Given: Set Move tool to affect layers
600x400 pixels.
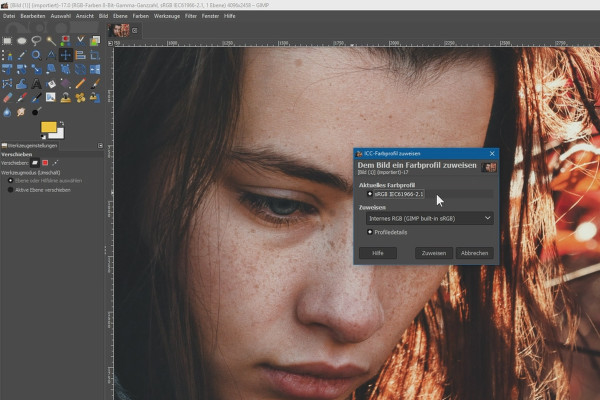Looking at the screenshot, I should (35, 163).
